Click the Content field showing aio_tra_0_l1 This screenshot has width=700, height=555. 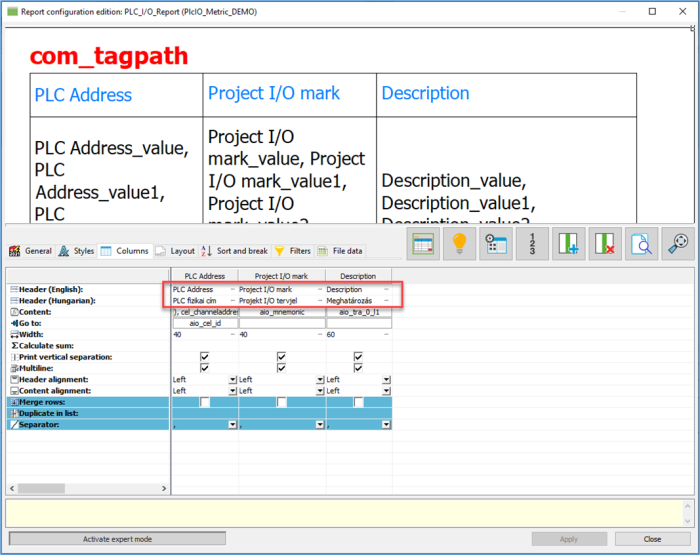coord(358,312)
